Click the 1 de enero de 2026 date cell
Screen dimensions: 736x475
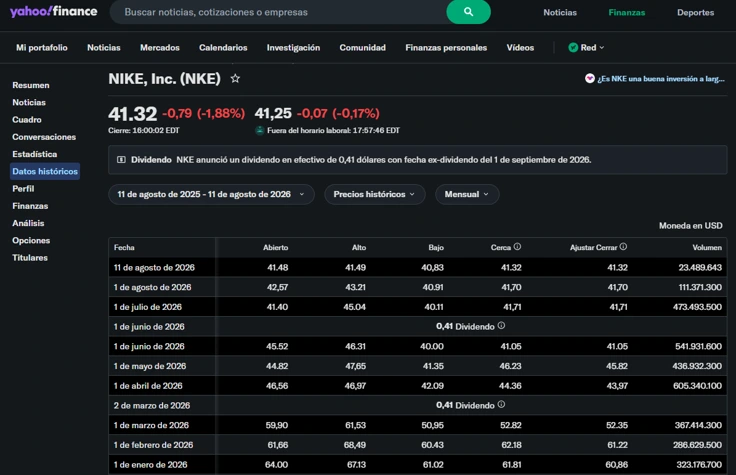(150, 465)
